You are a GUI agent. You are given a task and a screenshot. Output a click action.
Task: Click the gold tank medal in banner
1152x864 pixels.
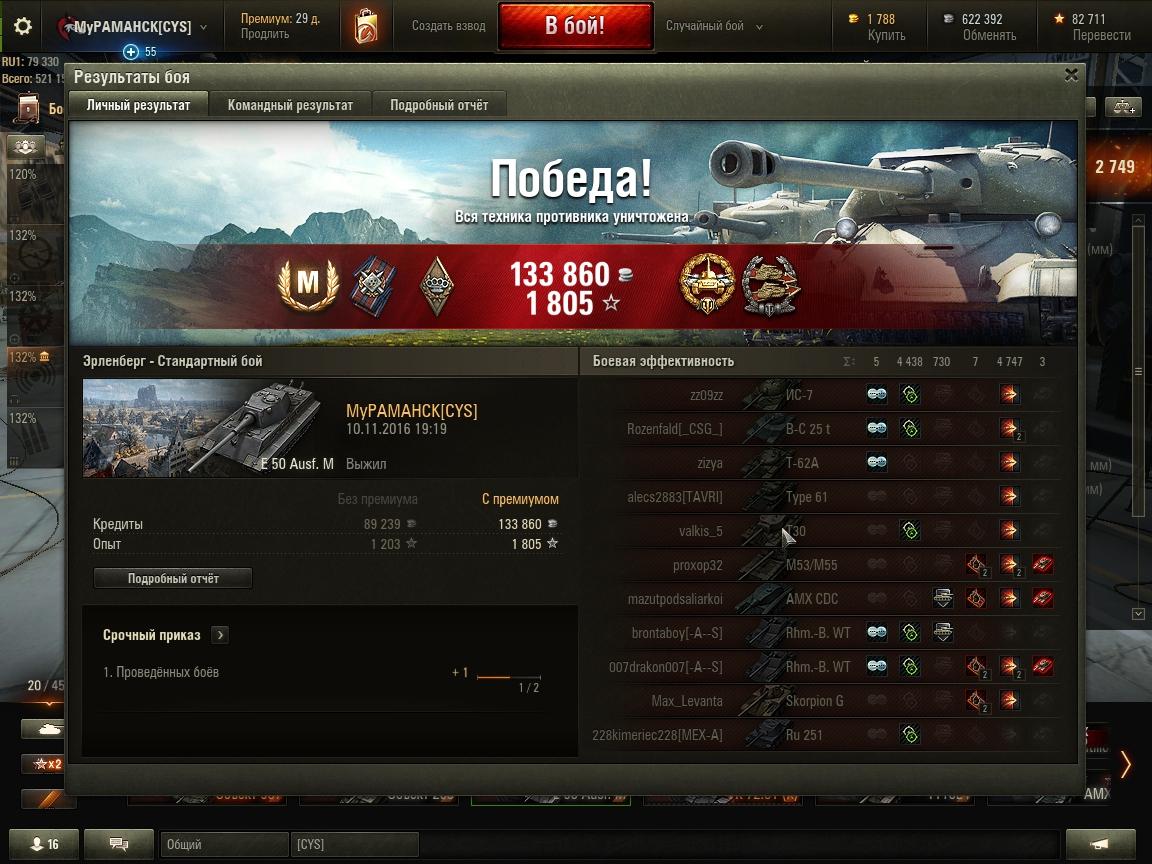tap(707, 284)
